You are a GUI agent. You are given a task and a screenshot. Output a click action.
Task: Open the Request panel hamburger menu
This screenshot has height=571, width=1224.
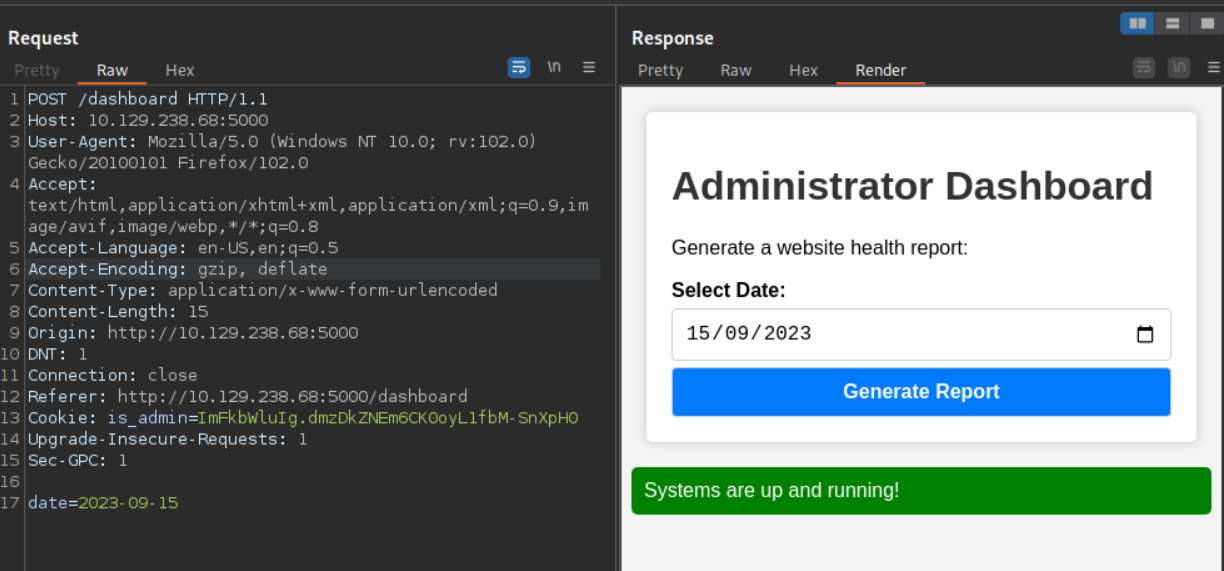pyautogui.click(x=589, y=67)
